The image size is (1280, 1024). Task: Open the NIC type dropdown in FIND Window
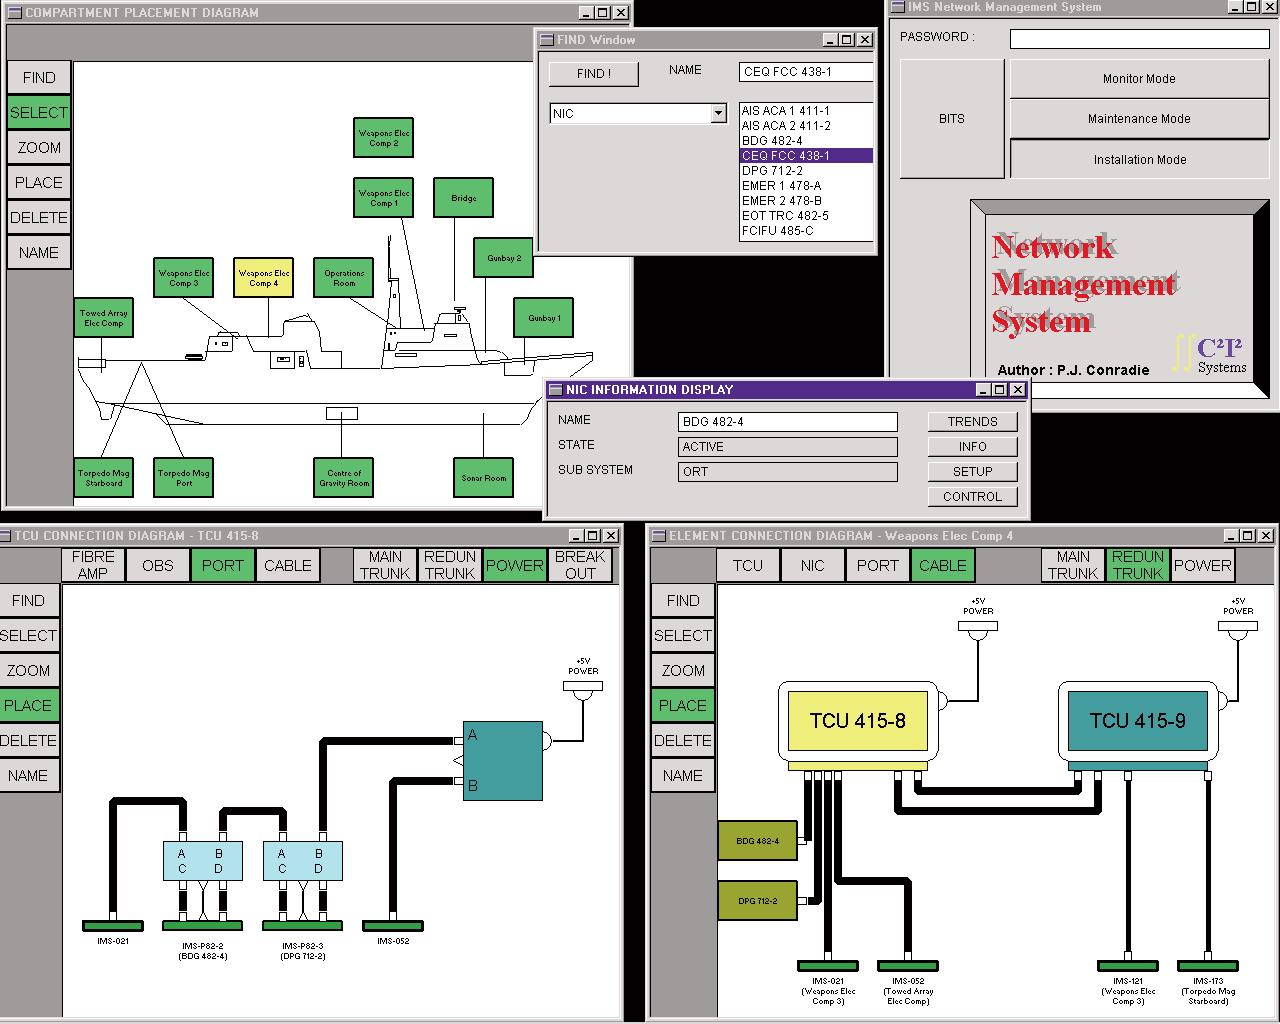click(x=718, y=114)
